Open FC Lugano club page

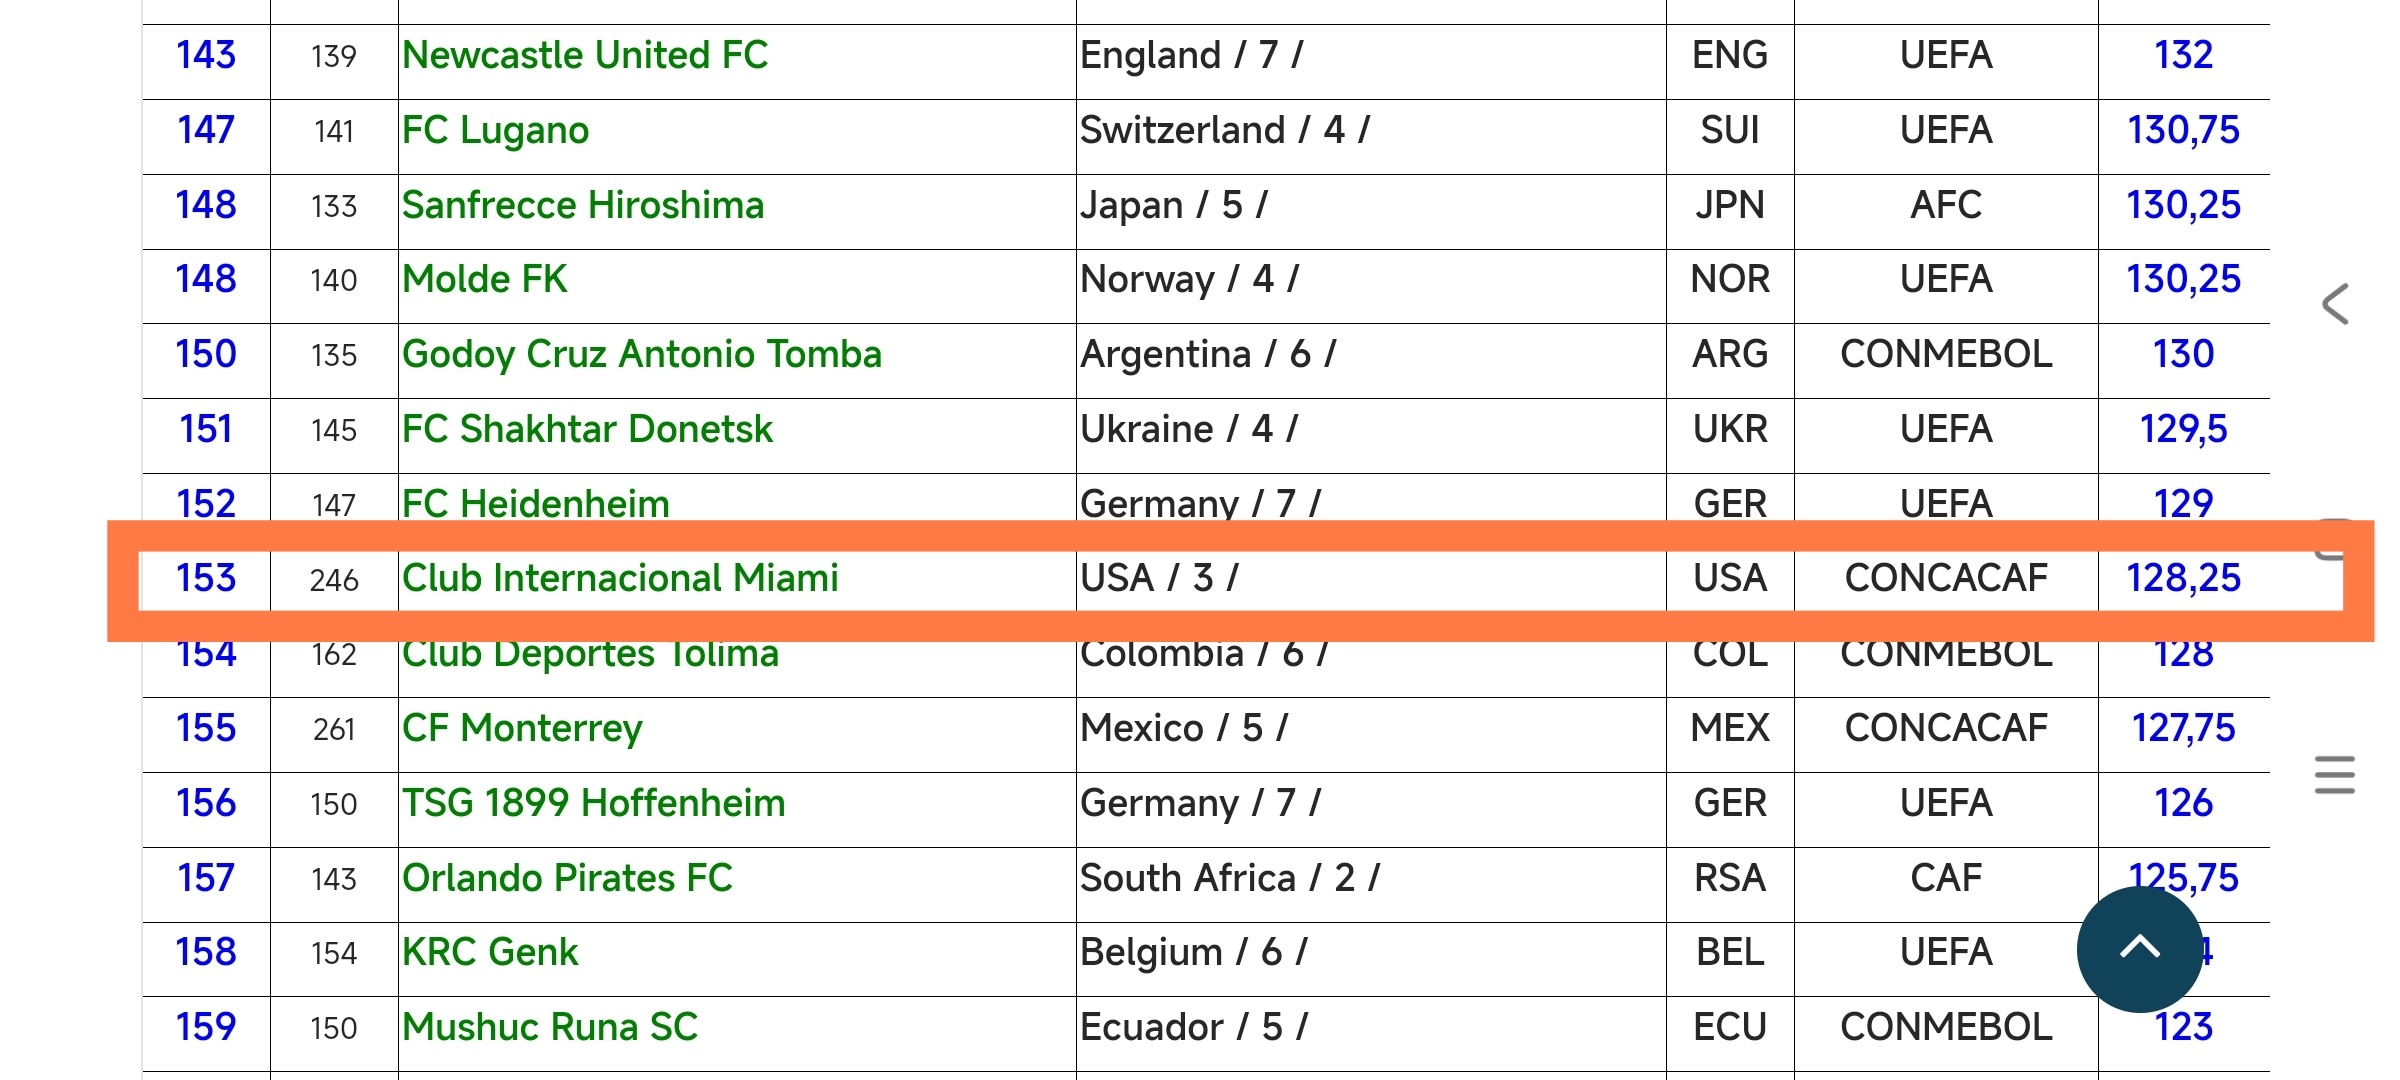[x=496, y=130]
